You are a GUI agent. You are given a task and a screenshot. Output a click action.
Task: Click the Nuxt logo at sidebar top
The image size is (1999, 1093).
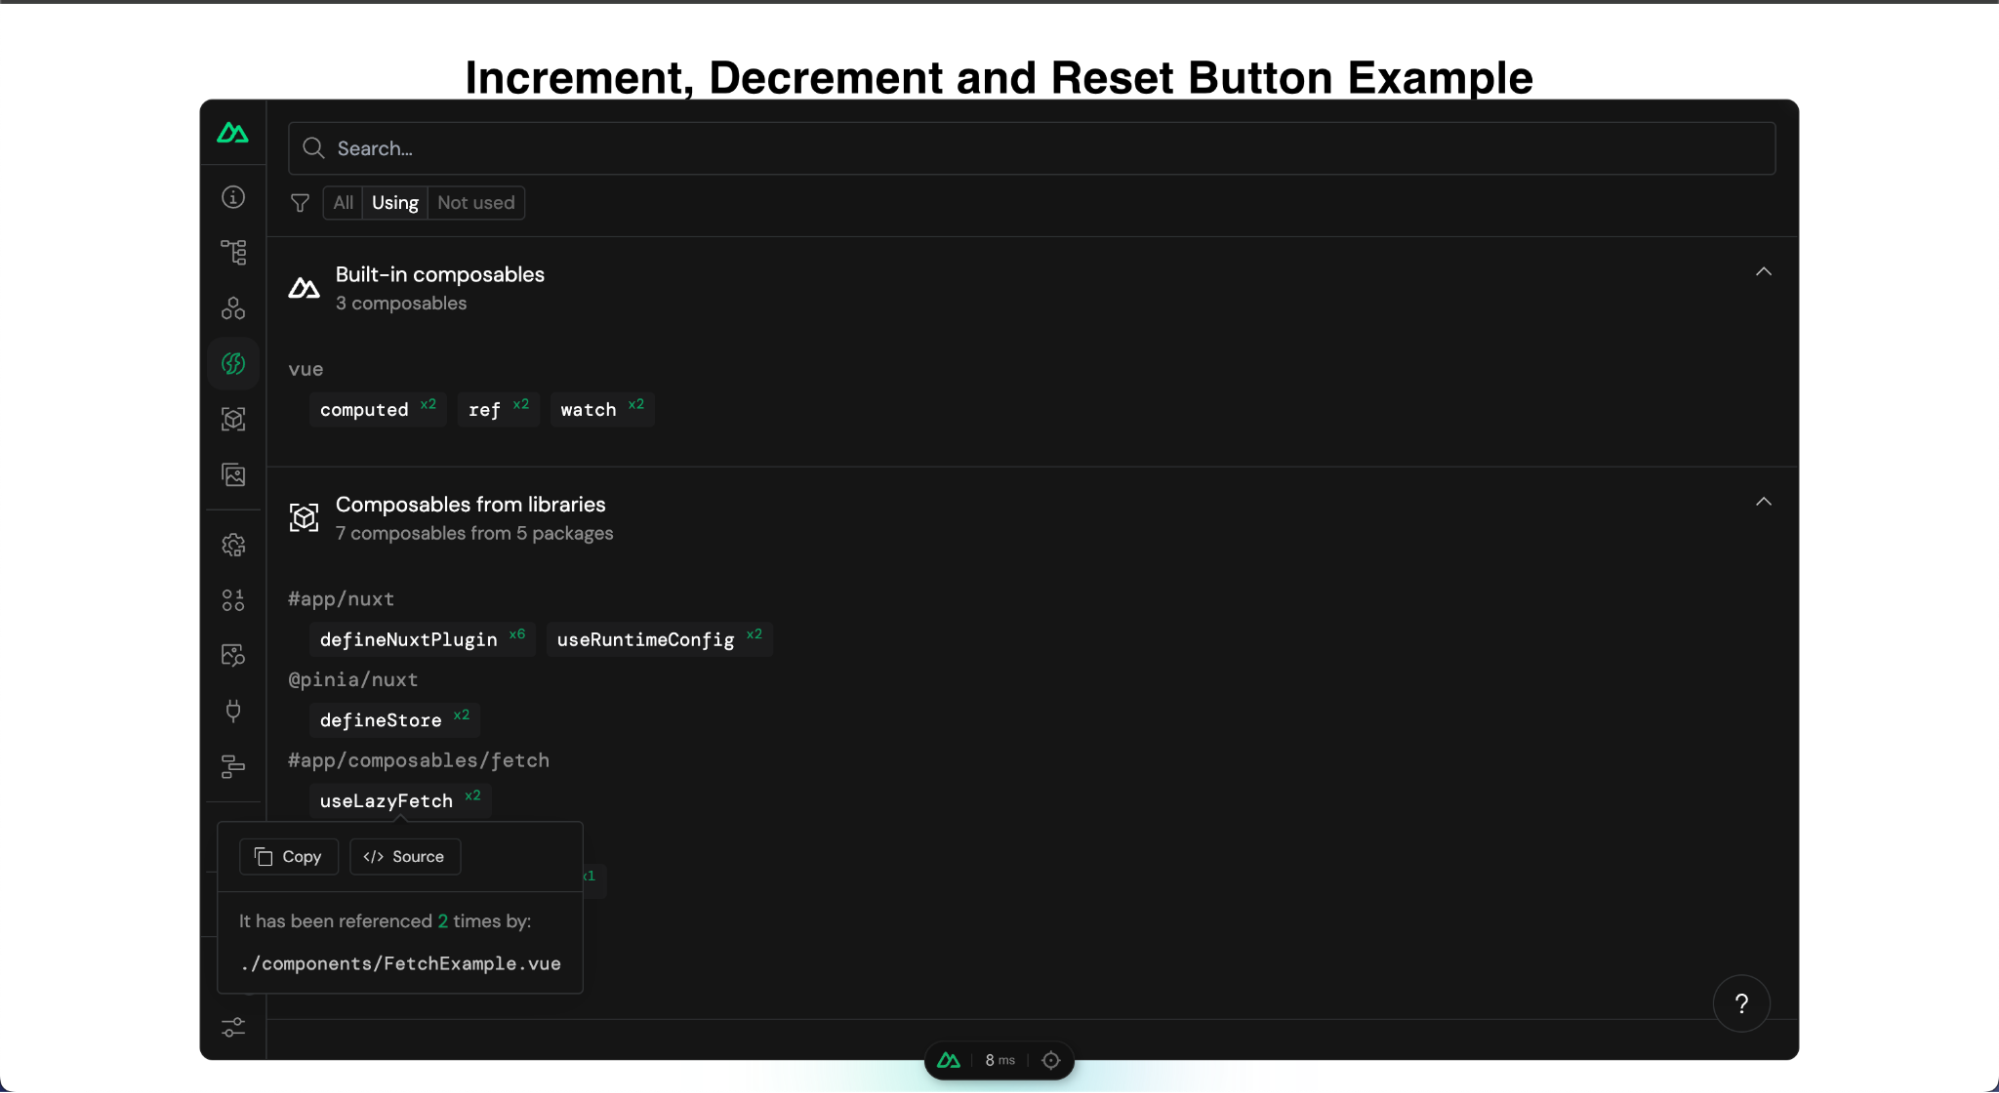point(233,133)
